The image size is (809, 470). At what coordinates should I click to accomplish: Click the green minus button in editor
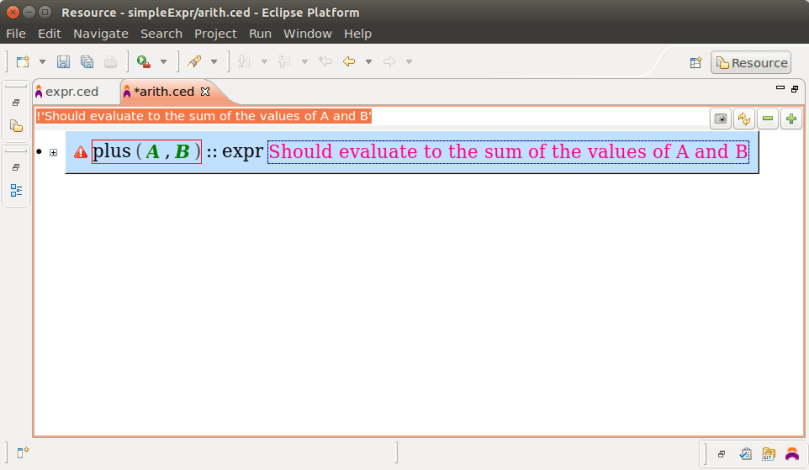click(768, 119)
